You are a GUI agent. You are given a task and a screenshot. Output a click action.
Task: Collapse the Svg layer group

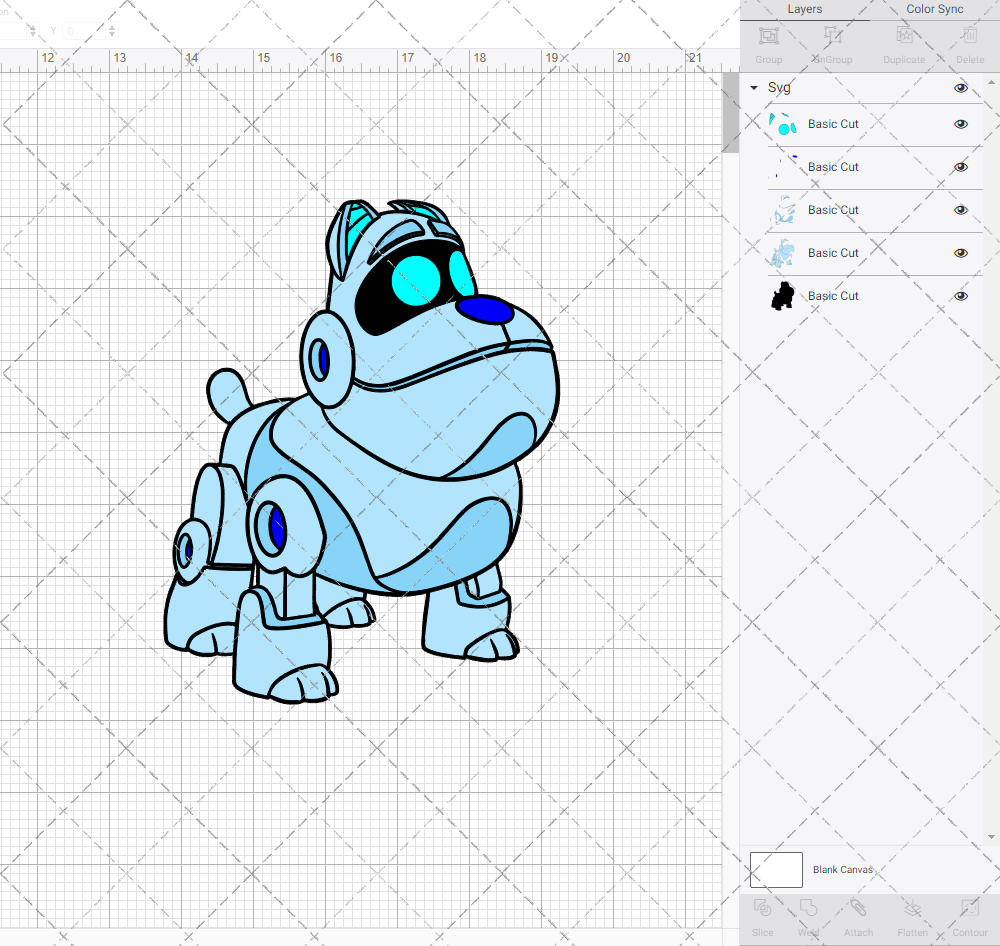click(x=754, y=88)
